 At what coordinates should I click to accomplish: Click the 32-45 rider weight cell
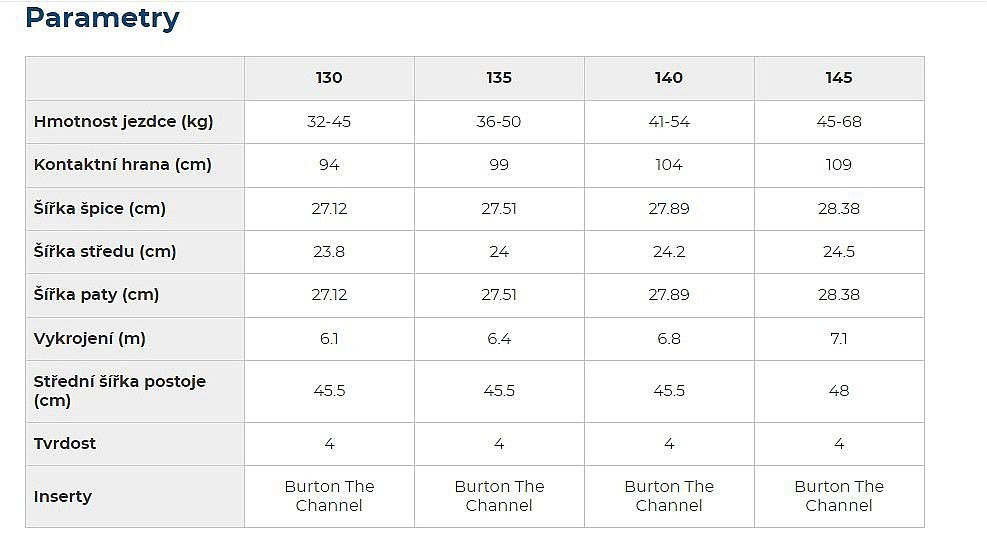pyautogui.click(x=329, y=121)
